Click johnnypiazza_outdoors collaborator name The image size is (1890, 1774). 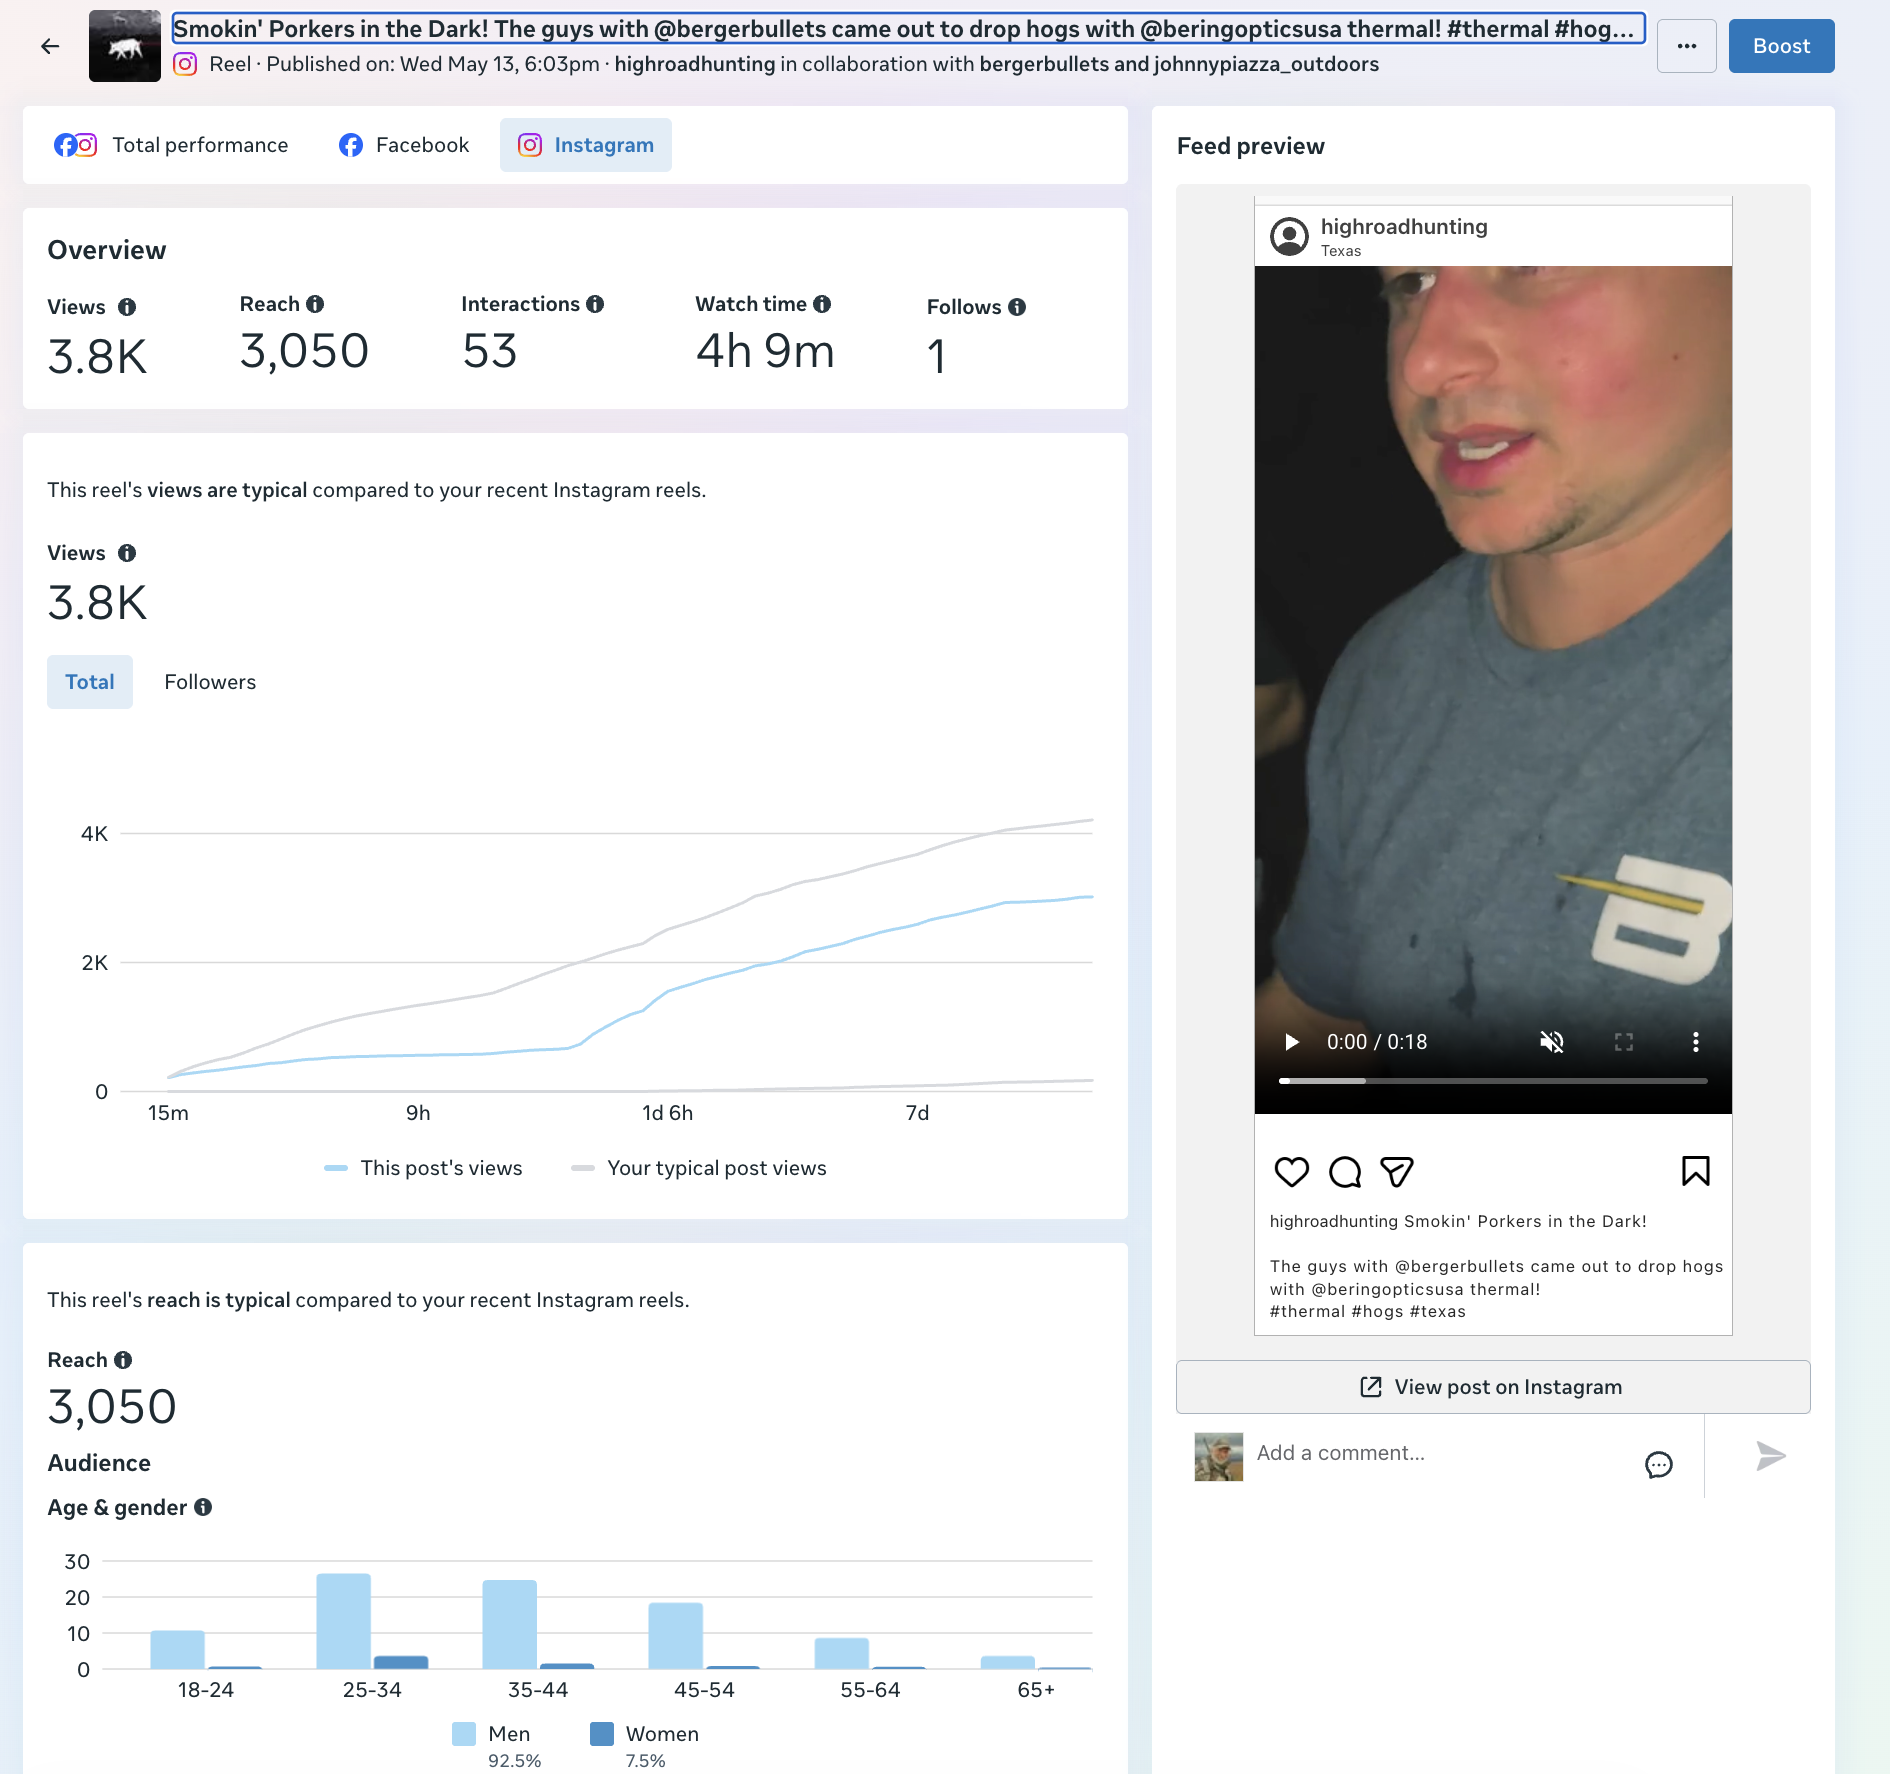[1266, 64]
